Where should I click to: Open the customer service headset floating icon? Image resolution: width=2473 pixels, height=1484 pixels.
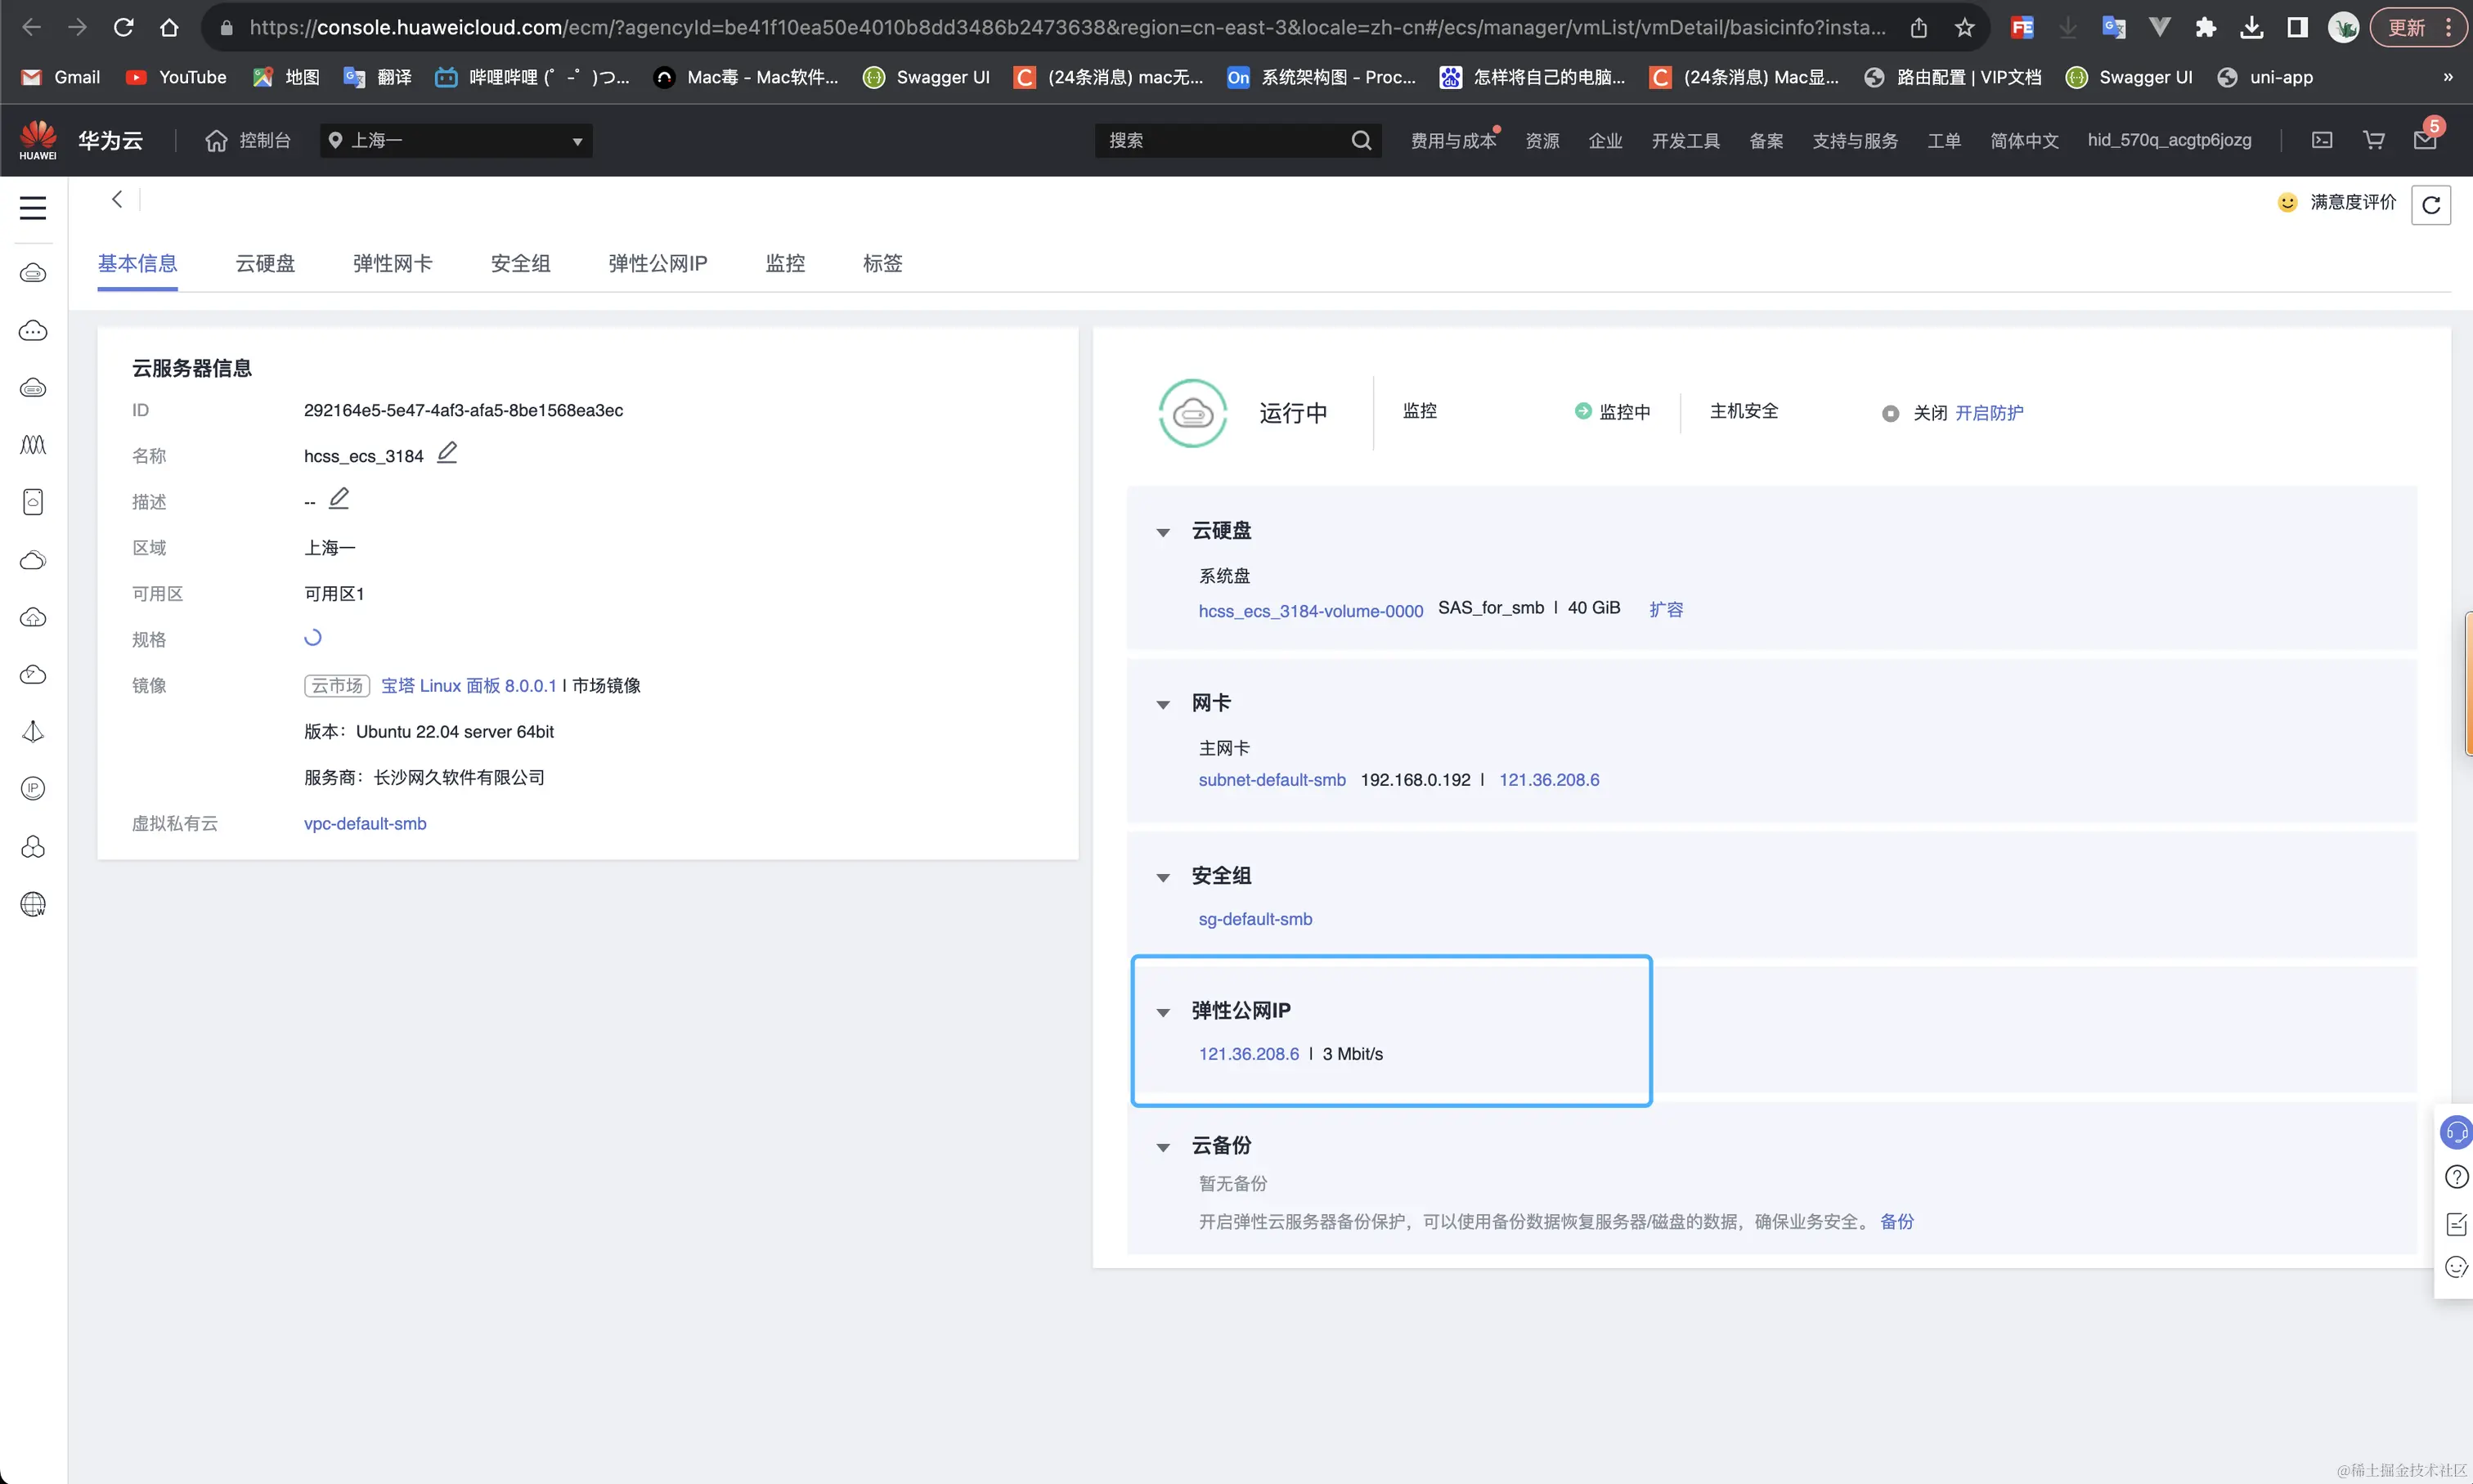pos(2455,1132)
